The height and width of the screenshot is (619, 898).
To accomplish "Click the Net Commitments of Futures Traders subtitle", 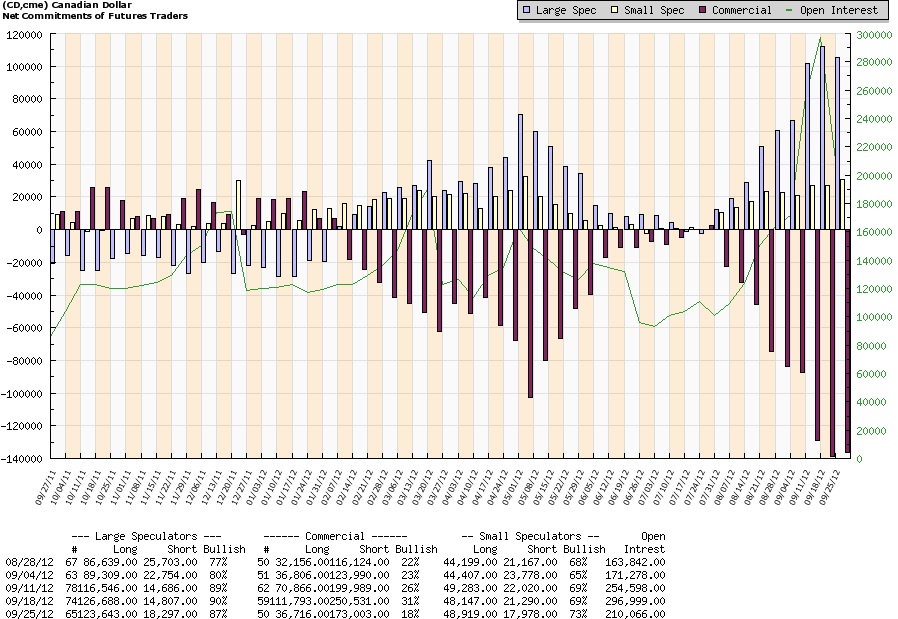I will (x=95, y=16).
